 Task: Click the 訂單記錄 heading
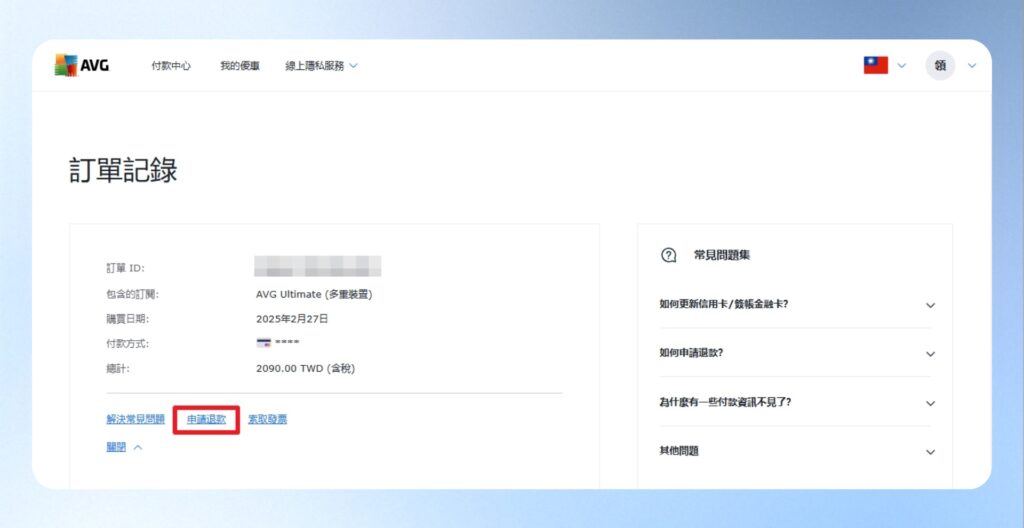[x=123, y=171]
